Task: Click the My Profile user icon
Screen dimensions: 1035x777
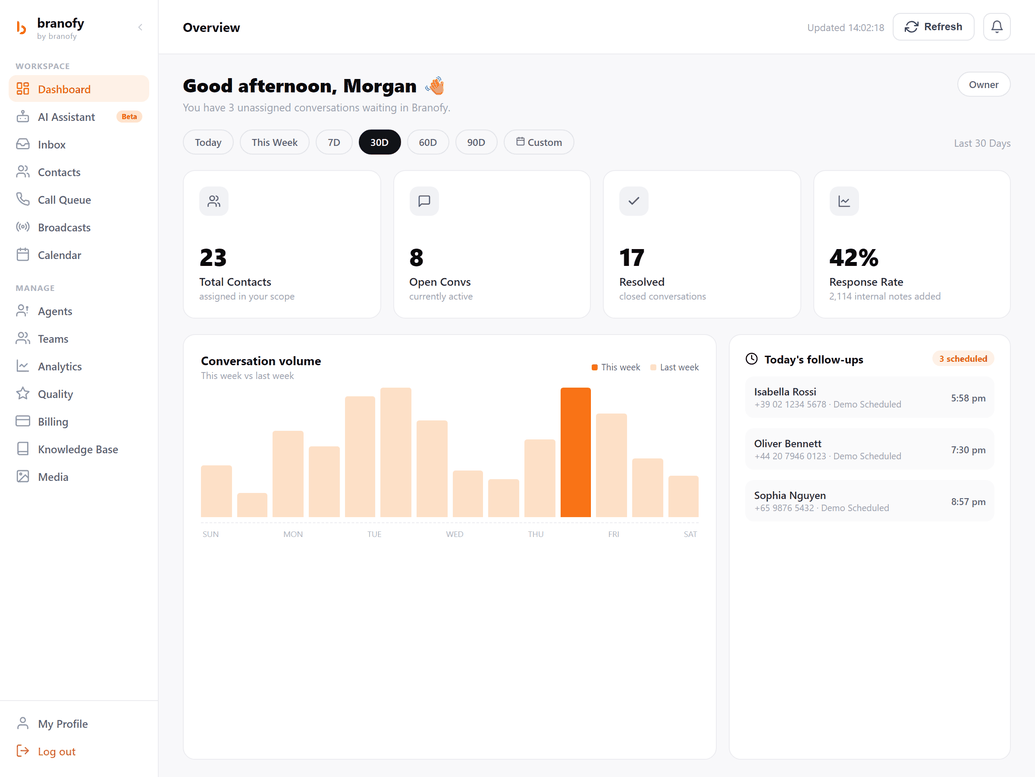Action: click(23, 724)
